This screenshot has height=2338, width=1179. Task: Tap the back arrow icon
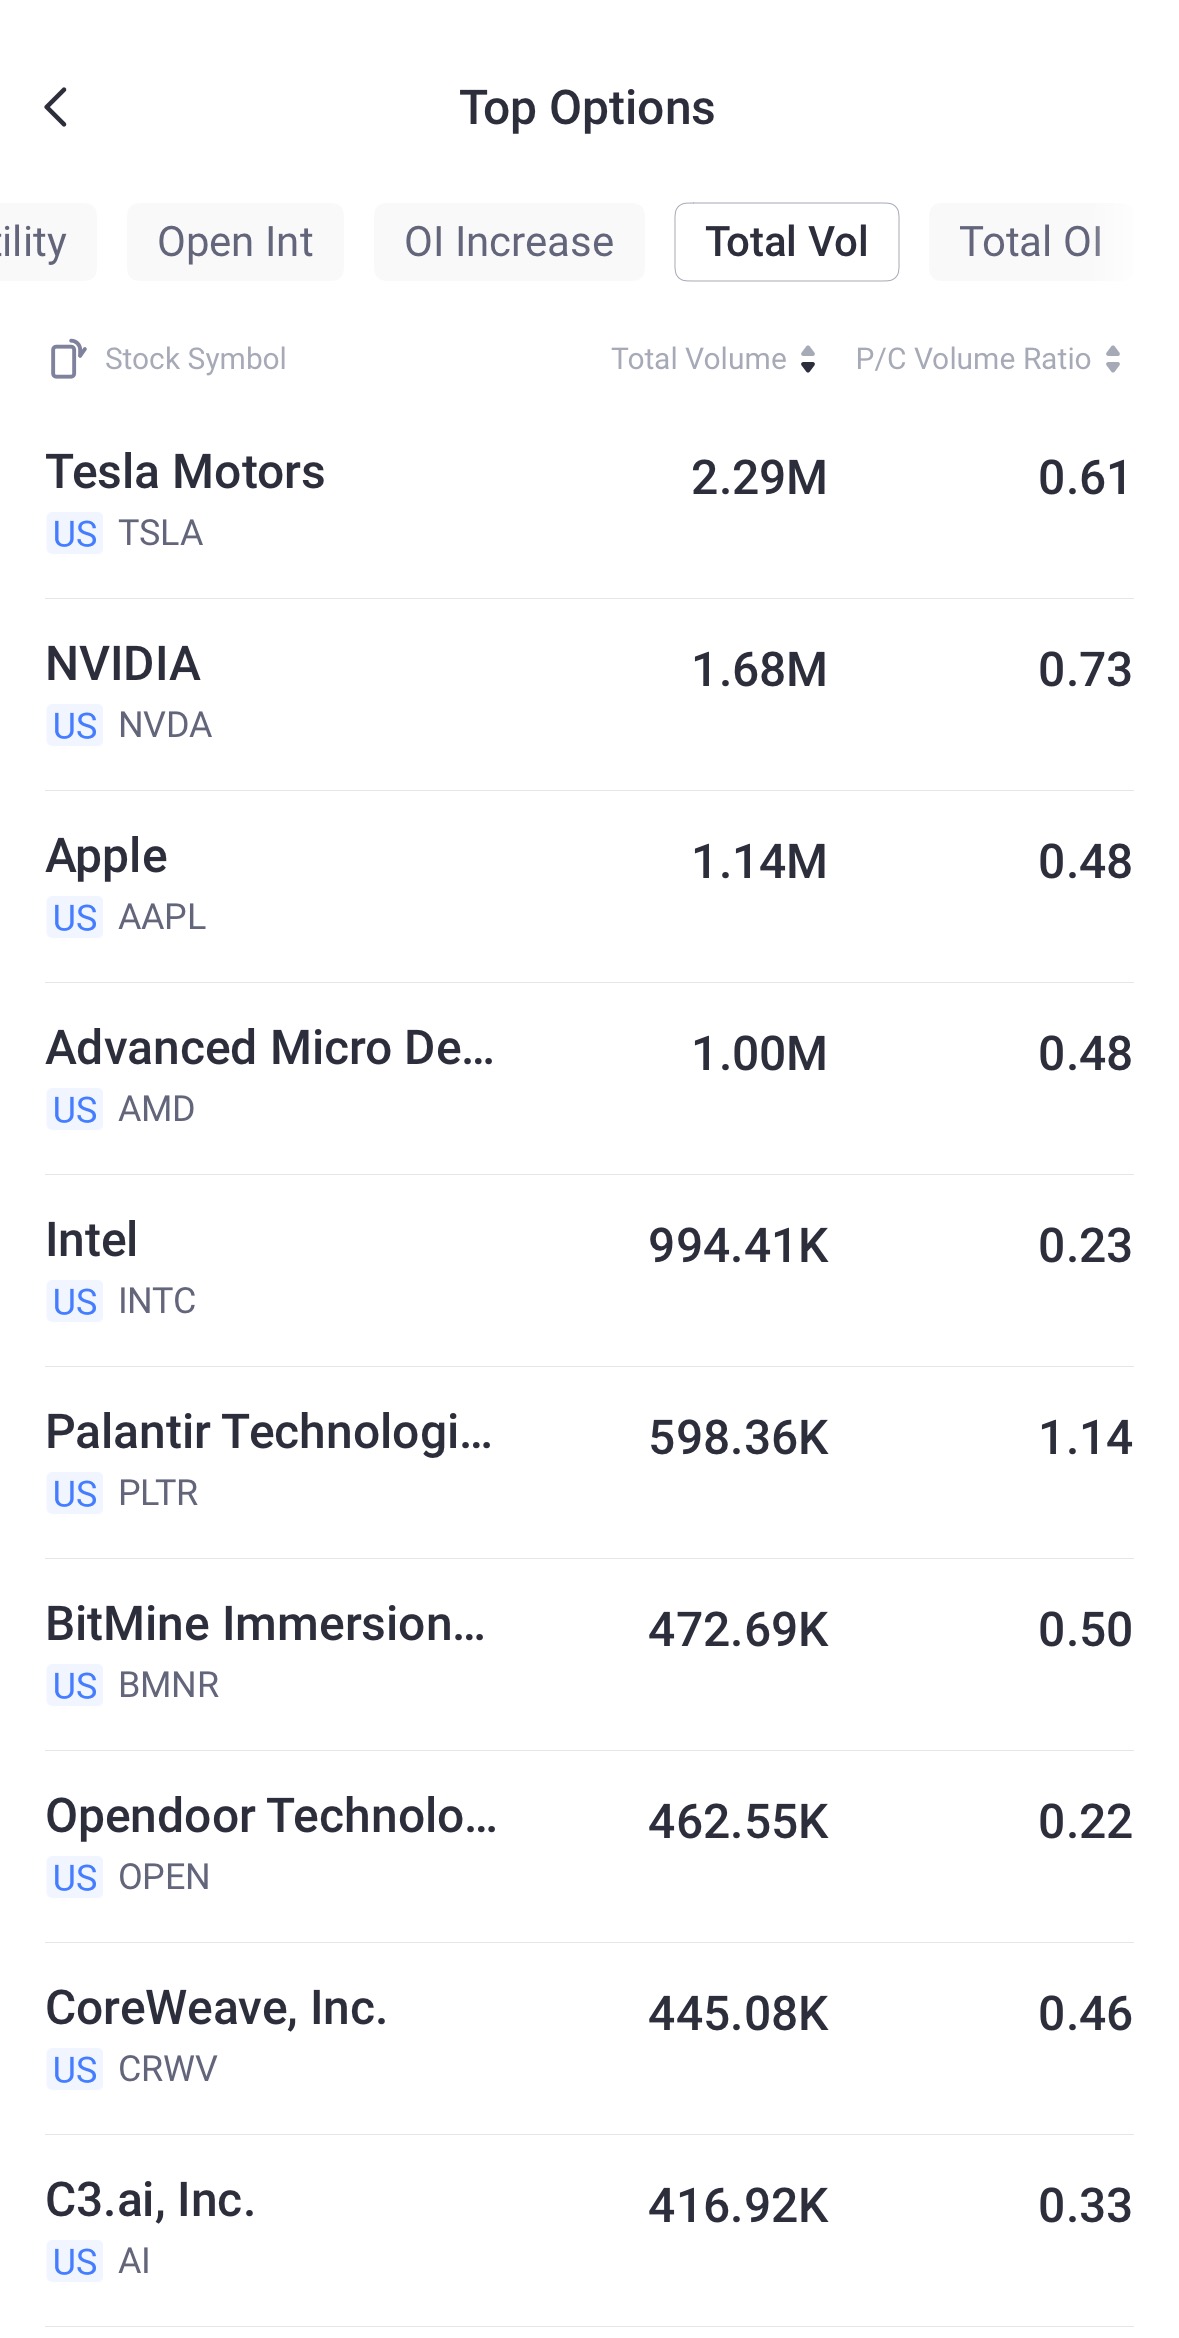(x=57, y=108)
